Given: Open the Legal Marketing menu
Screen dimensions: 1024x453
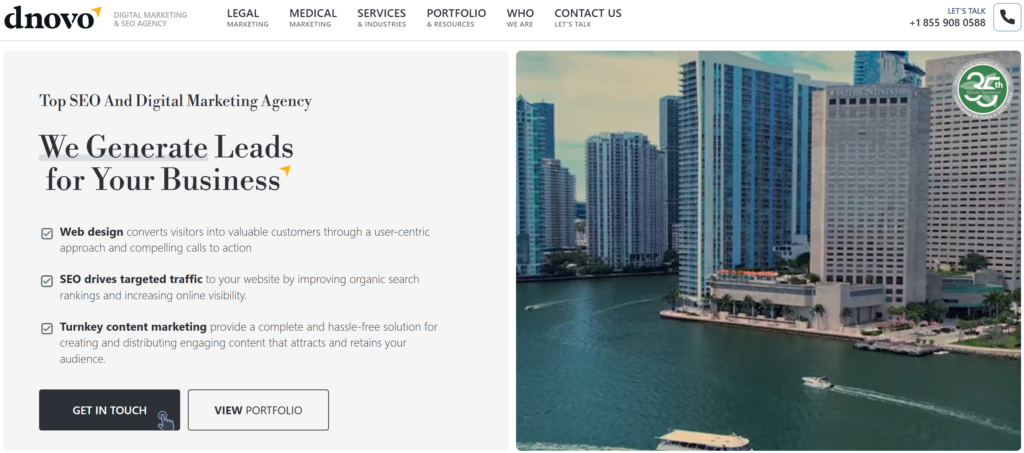Looking at the screenshot, I should [x=248, y=18].
